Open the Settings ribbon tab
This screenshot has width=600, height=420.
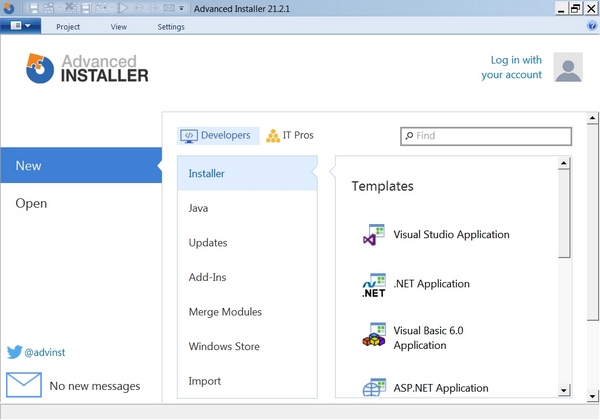[171, 27]
